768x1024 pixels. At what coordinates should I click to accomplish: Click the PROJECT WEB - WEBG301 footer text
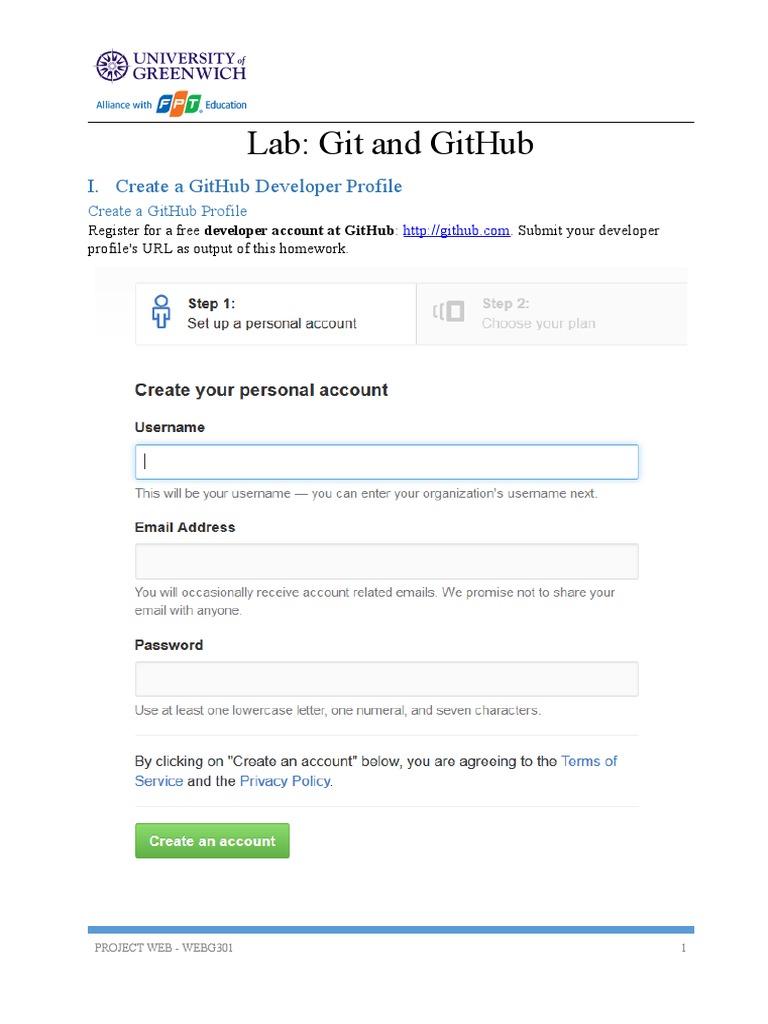pyautogui.click(x=164, y=948)
